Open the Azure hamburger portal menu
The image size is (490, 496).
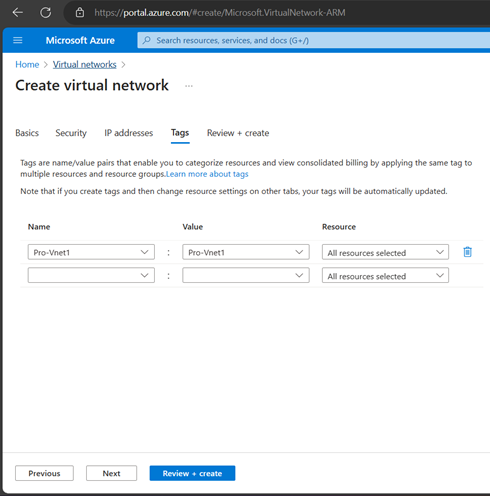[x=18, y=40]
